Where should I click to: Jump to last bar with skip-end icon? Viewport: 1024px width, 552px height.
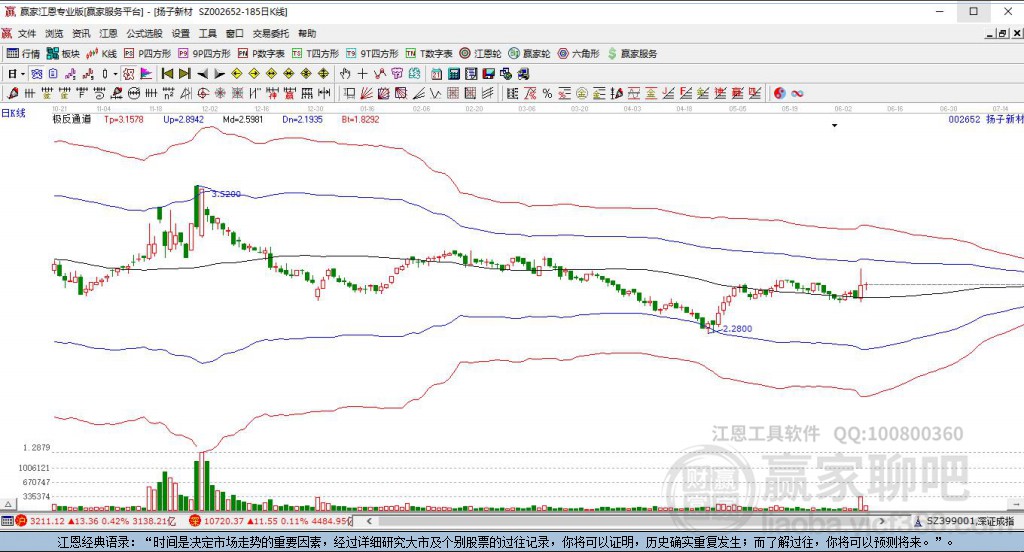[185, 74]
